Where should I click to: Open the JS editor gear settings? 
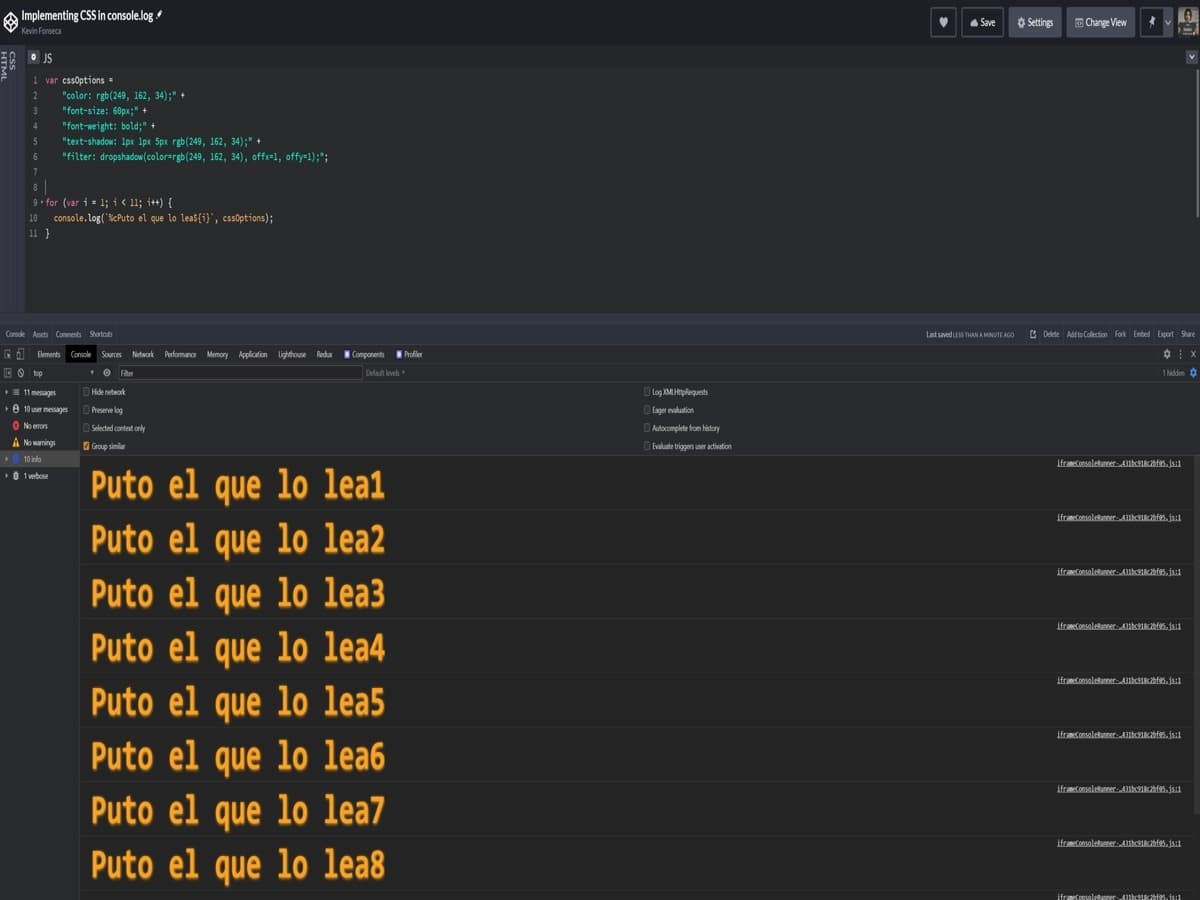point(33,58)
